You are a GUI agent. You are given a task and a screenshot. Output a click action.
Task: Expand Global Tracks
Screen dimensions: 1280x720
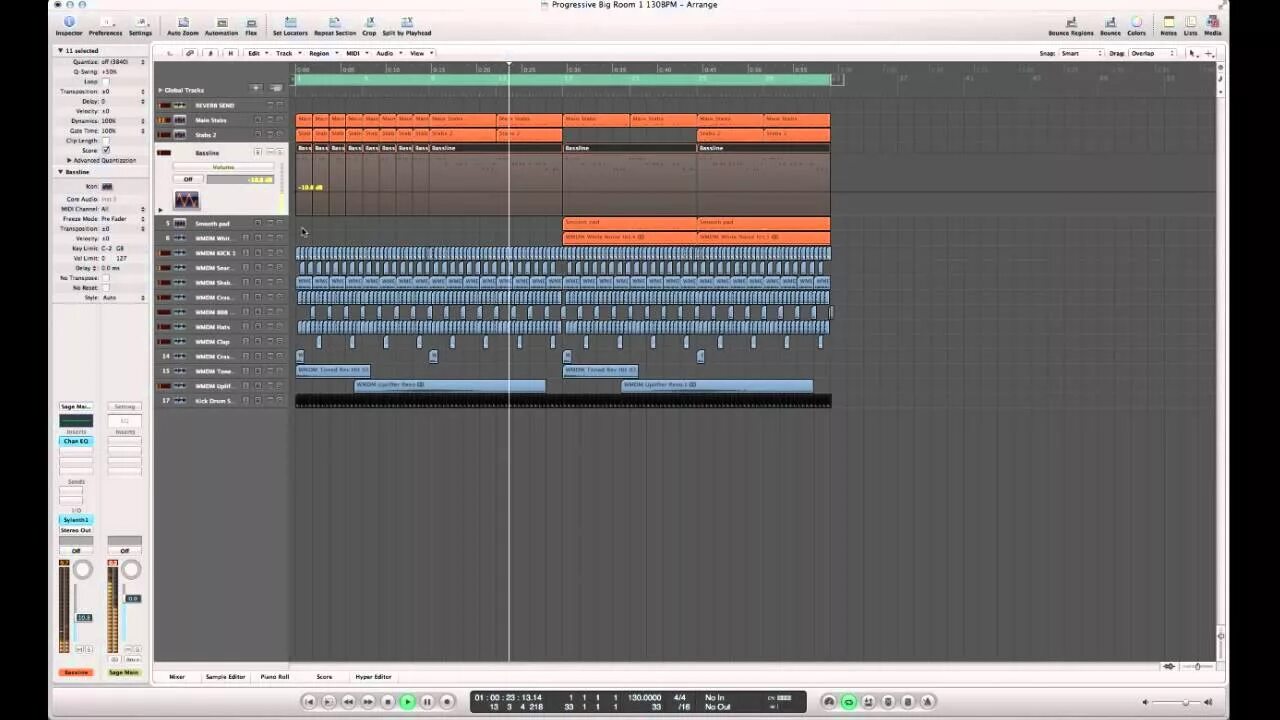click(x=160, y=90)
